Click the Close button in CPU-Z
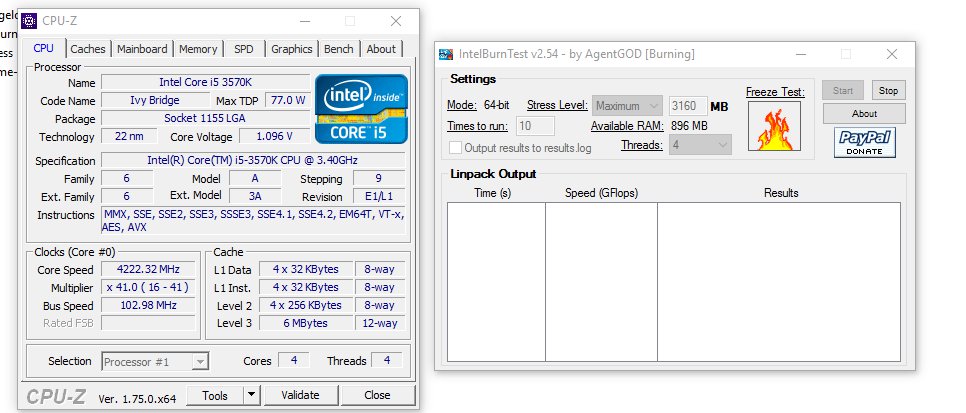 point(377,395)
